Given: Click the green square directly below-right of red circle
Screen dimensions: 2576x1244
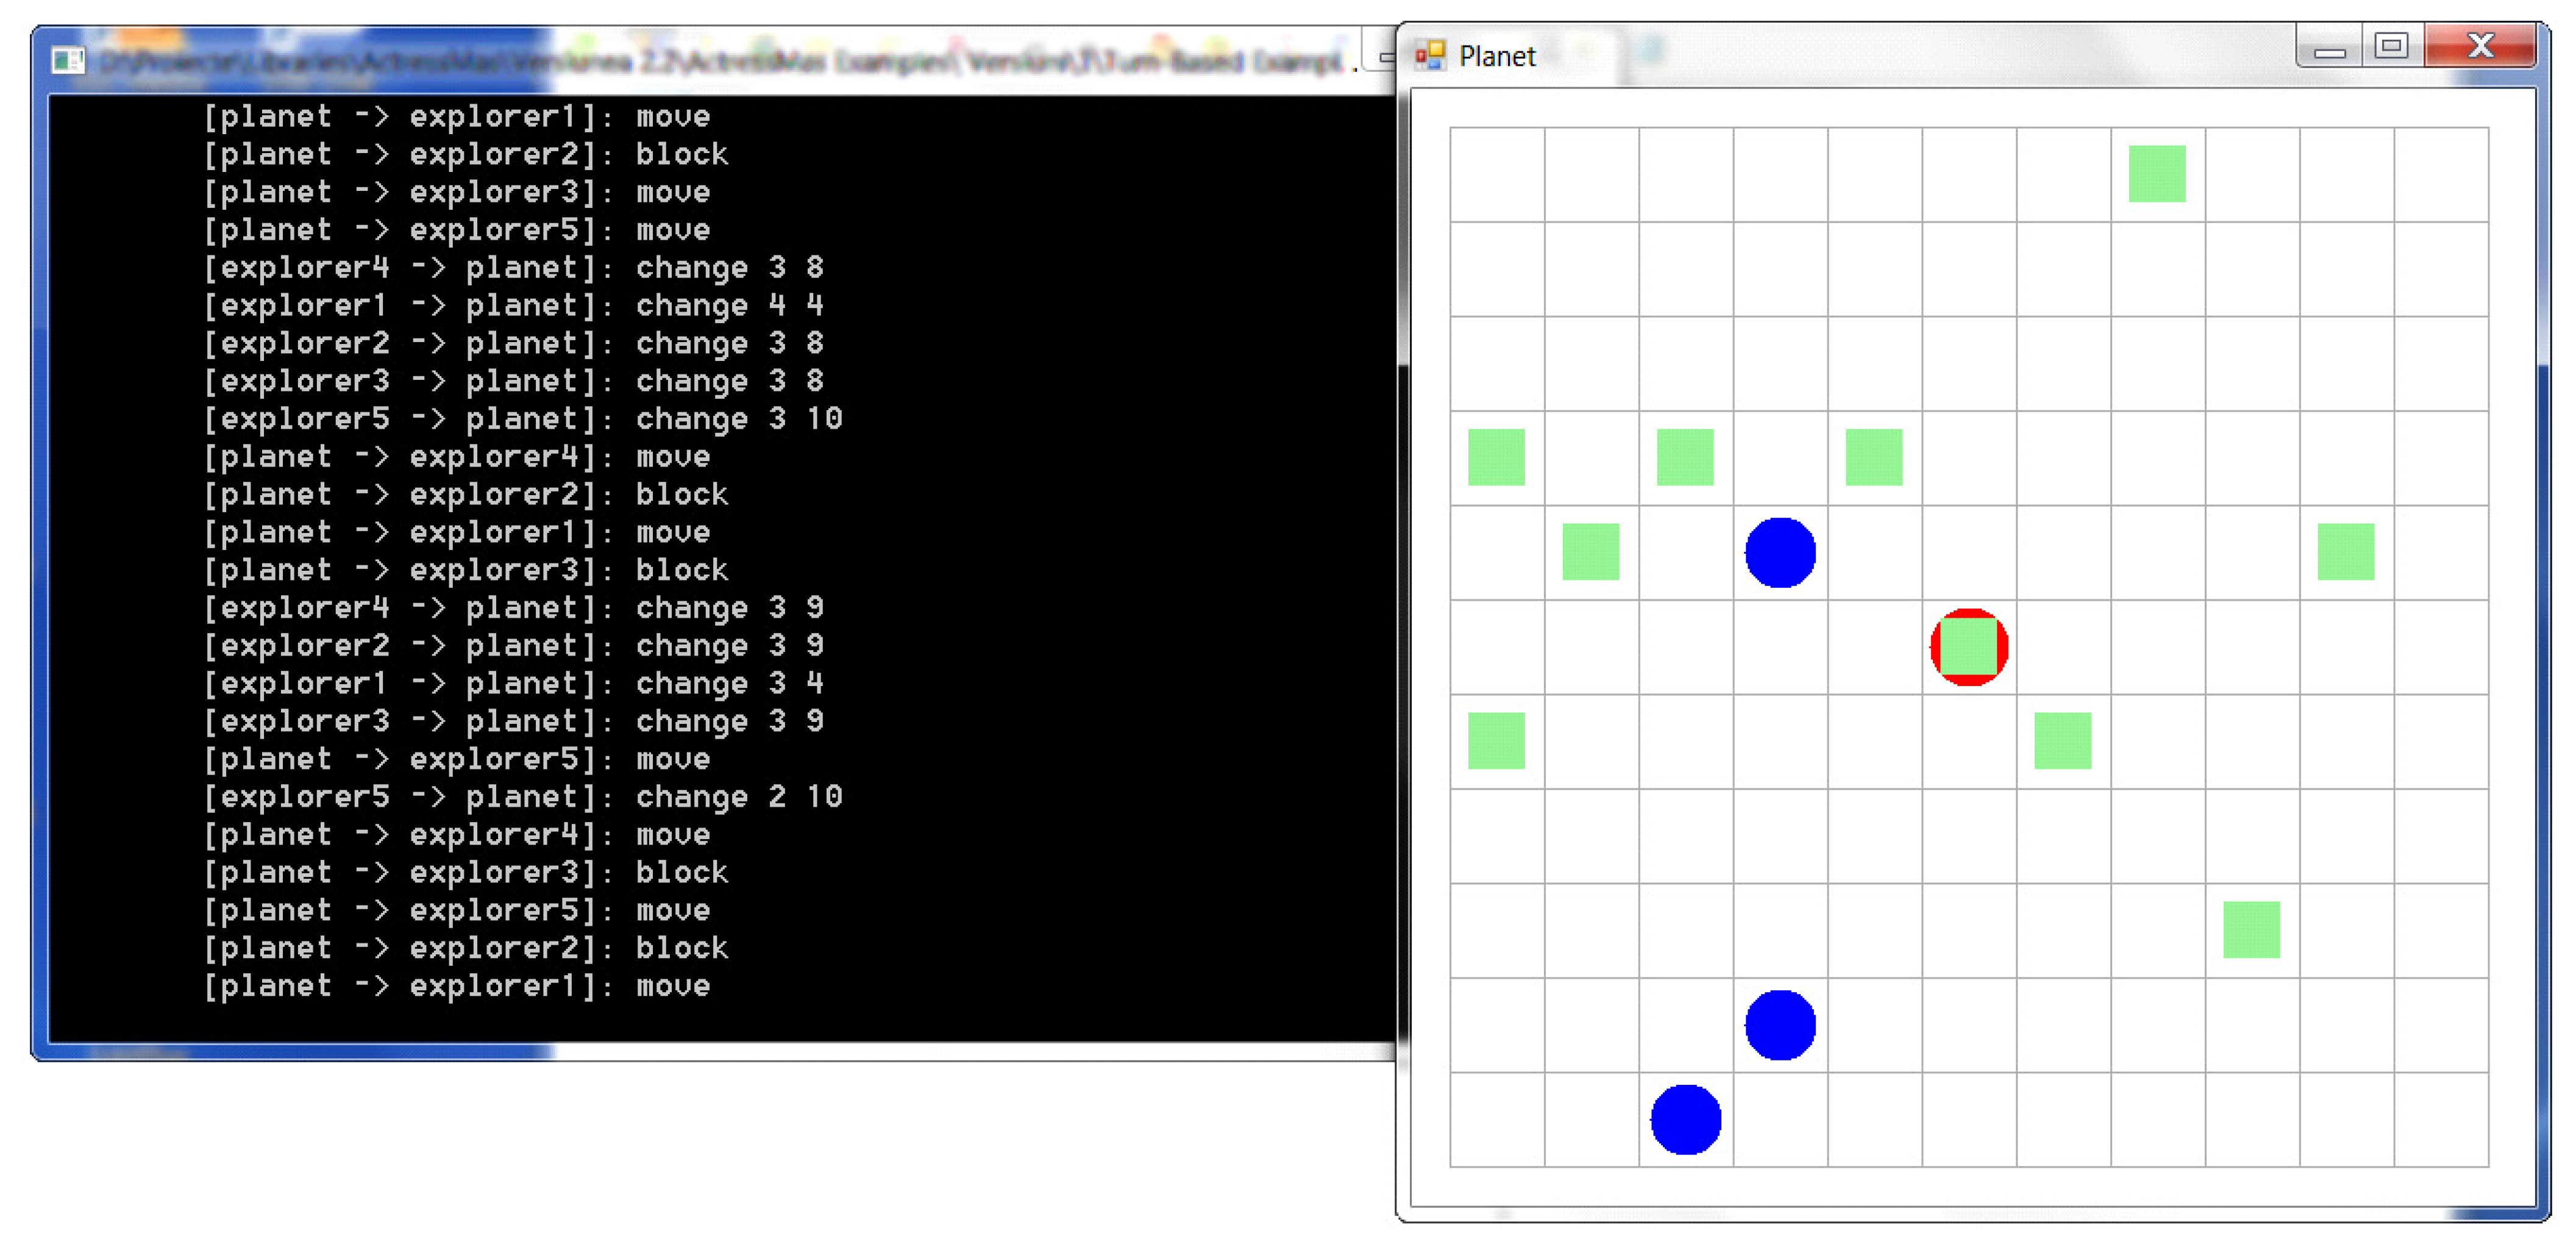Looking at the screenshot, I should [2062, 741].
